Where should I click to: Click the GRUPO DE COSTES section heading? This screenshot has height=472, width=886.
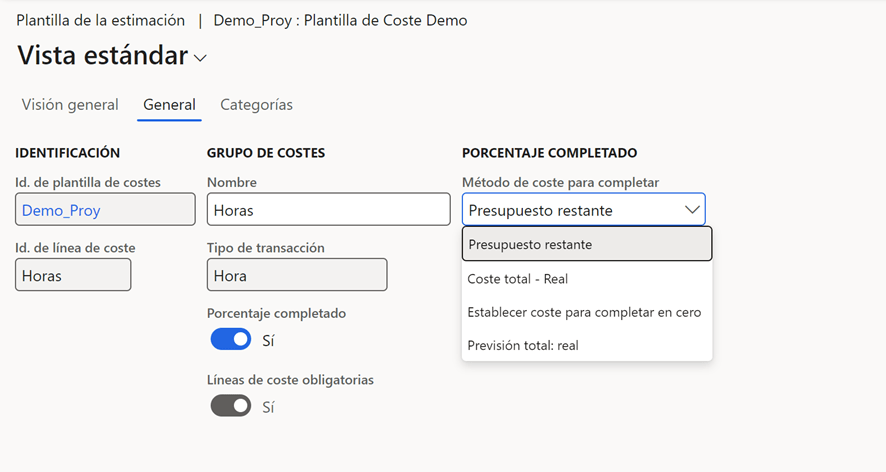(x=266, y=153)
